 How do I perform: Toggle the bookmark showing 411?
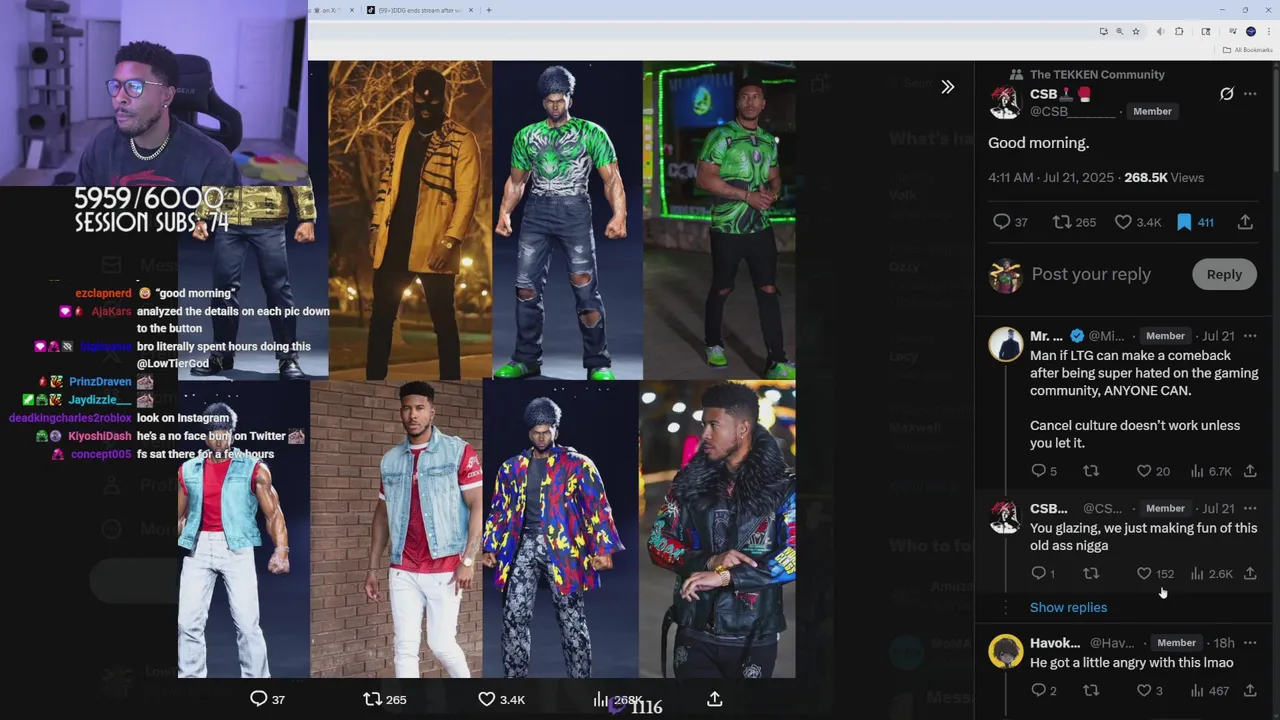tap(1184, 222)
